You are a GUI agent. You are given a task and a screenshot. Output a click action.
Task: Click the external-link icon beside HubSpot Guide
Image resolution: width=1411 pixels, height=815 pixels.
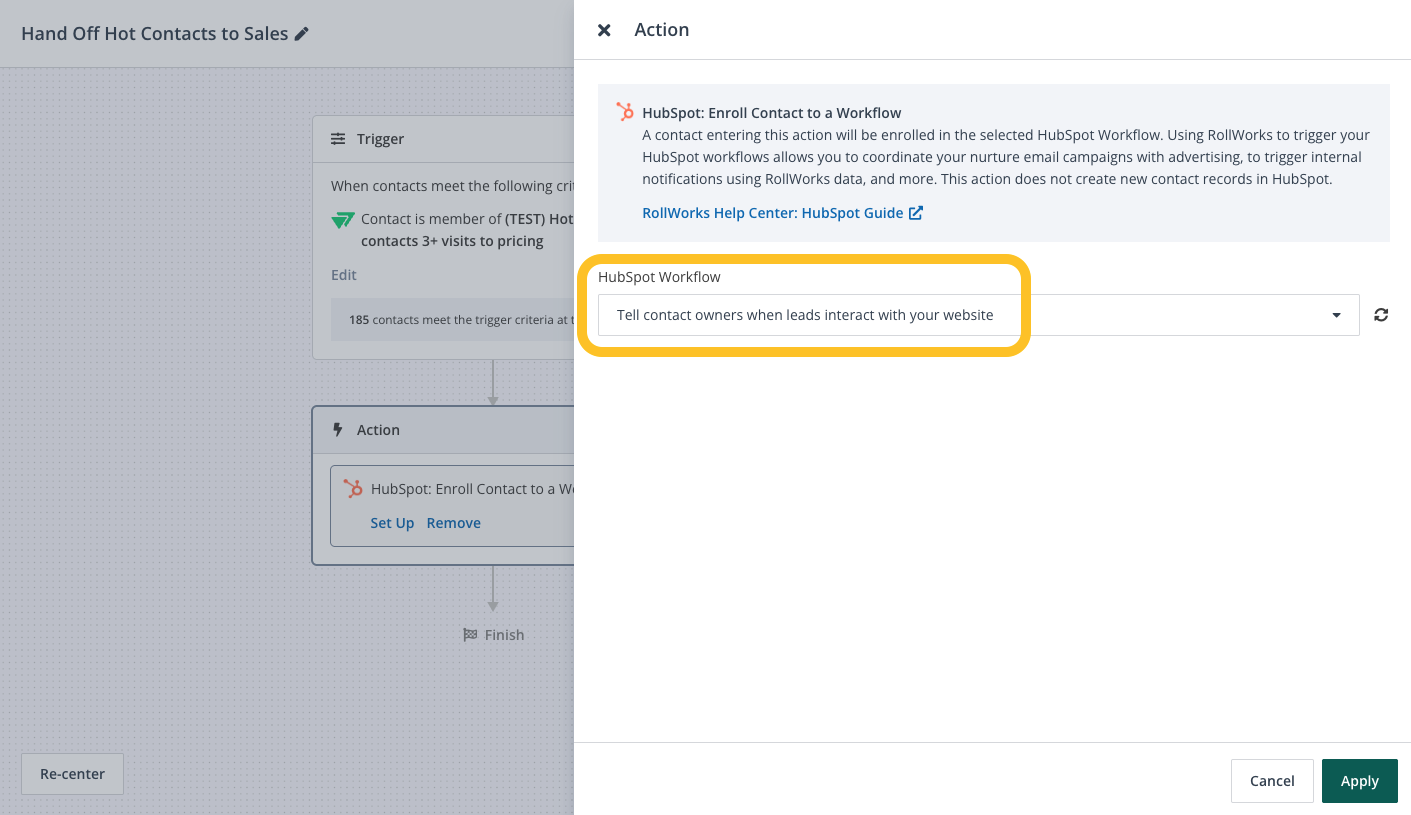point(916,213)
